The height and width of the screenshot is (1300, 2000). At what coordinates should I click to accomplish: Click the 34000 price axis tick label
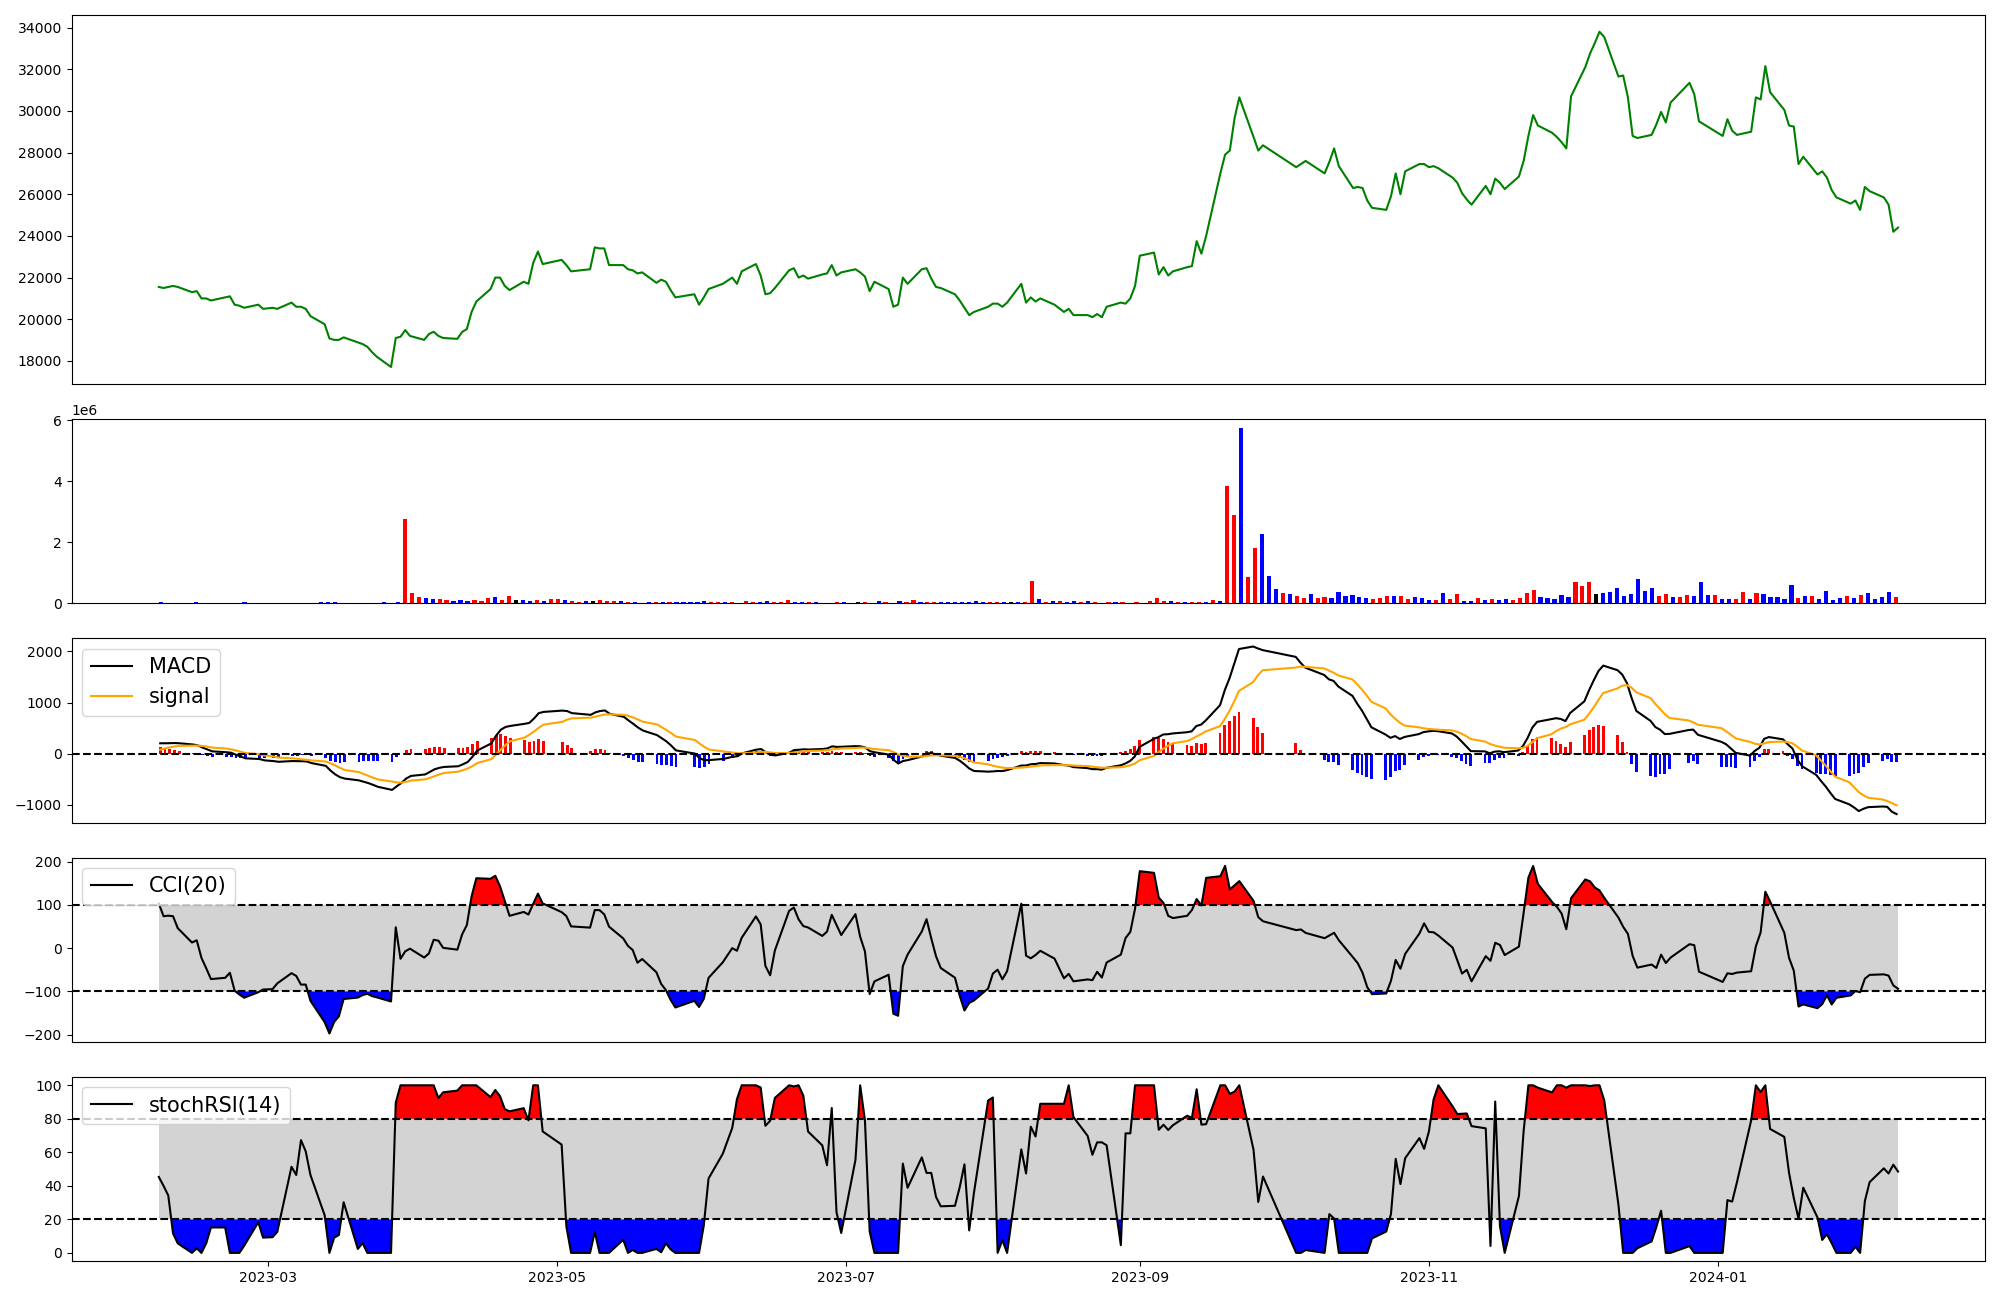click(x=39, y=28)
